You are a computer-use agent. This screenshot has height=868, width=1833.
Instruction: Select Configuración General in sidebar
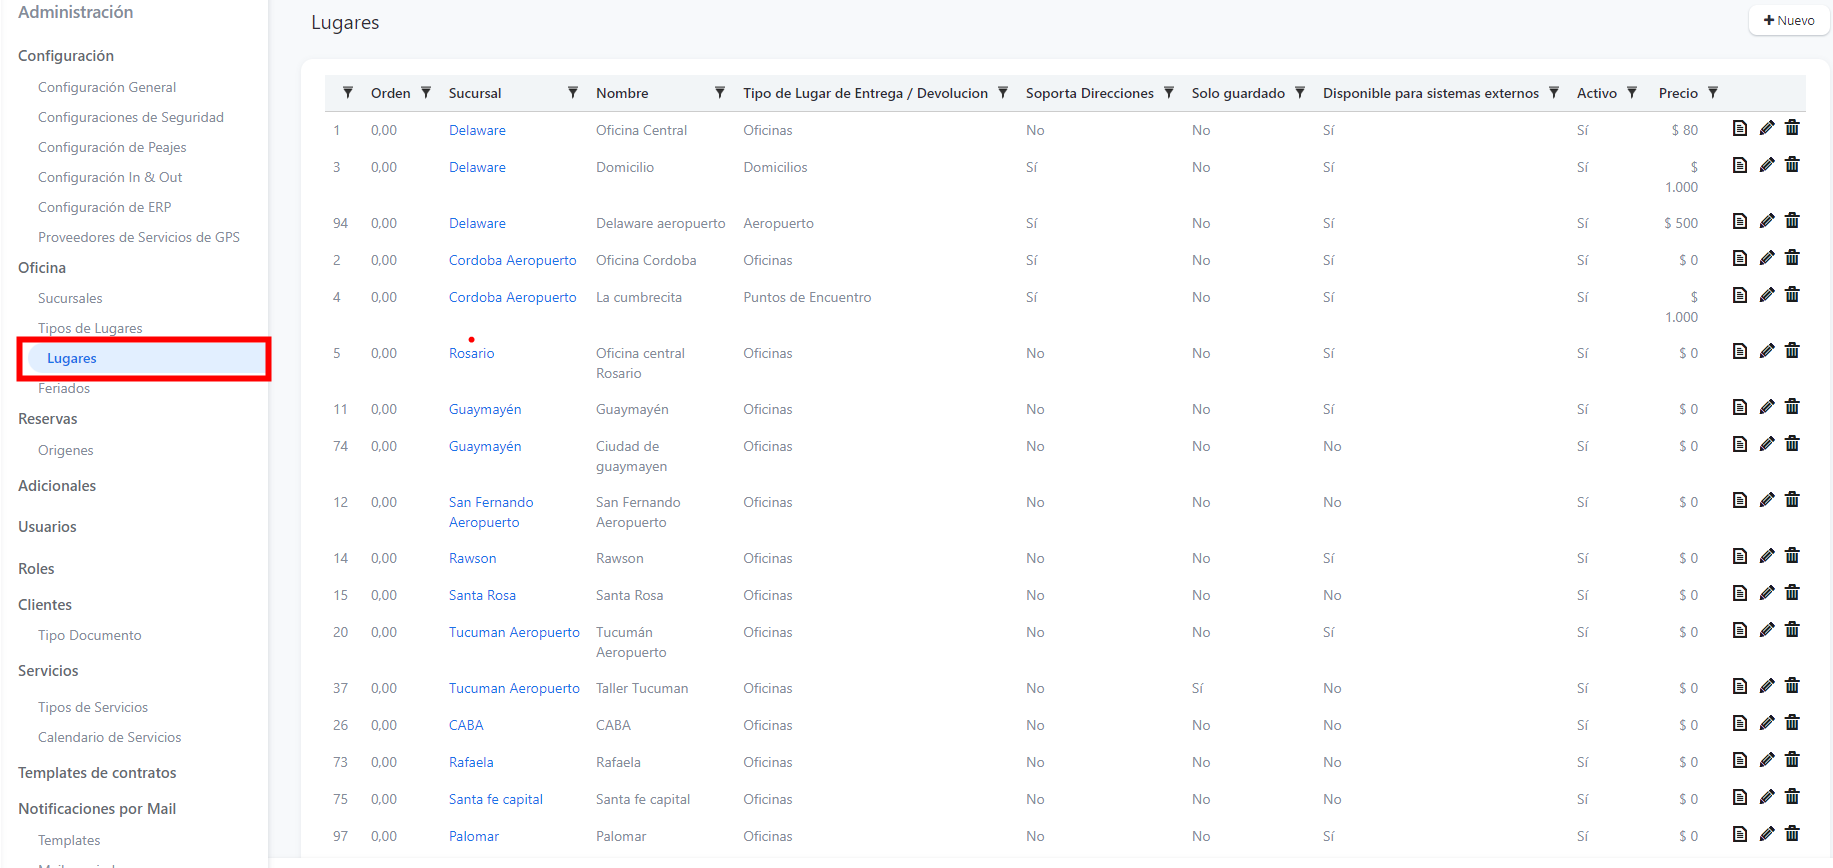coord(107,87)
